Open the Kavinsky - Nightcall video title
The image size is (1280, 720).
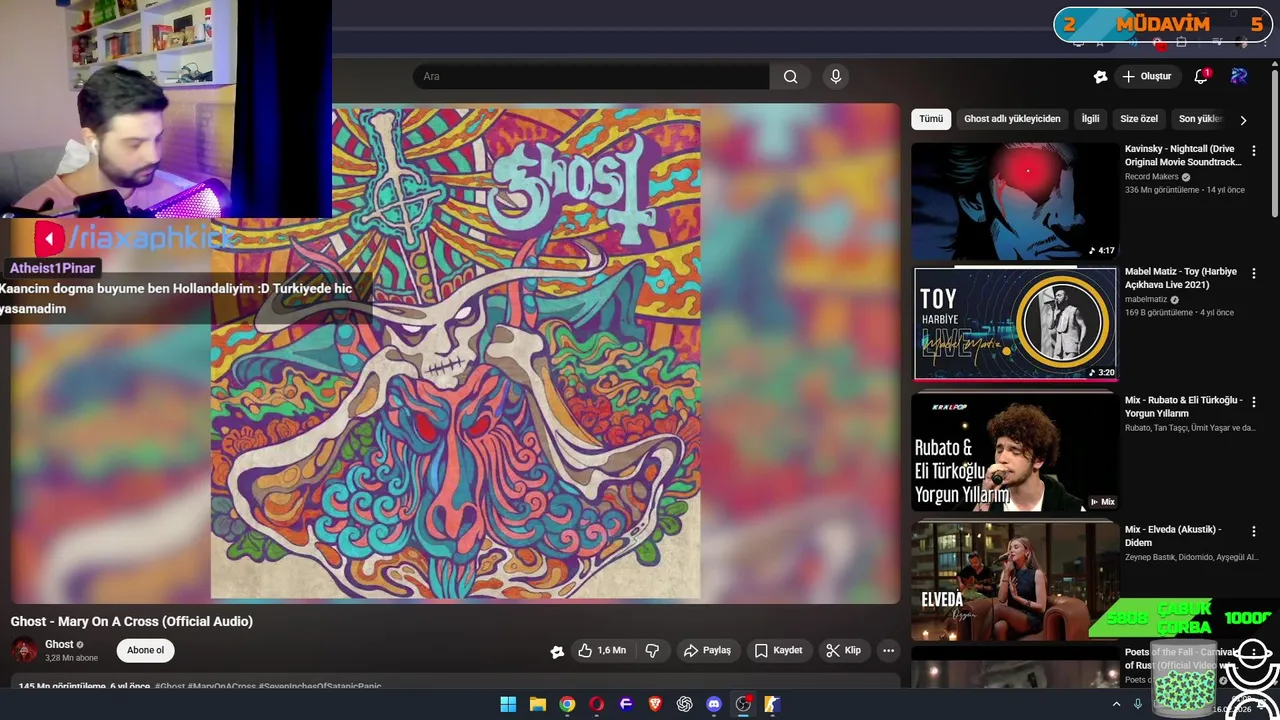tap(1183, 155)
